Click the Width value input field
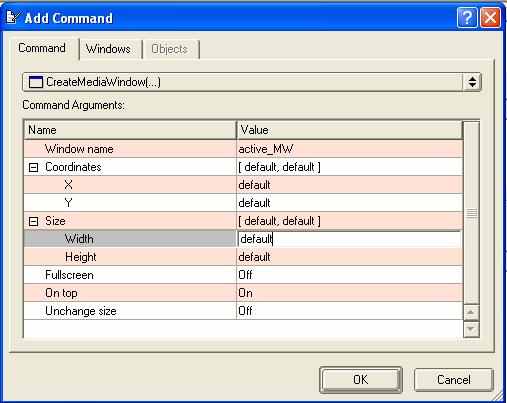 pyautogui.click(x=349, y=239)
